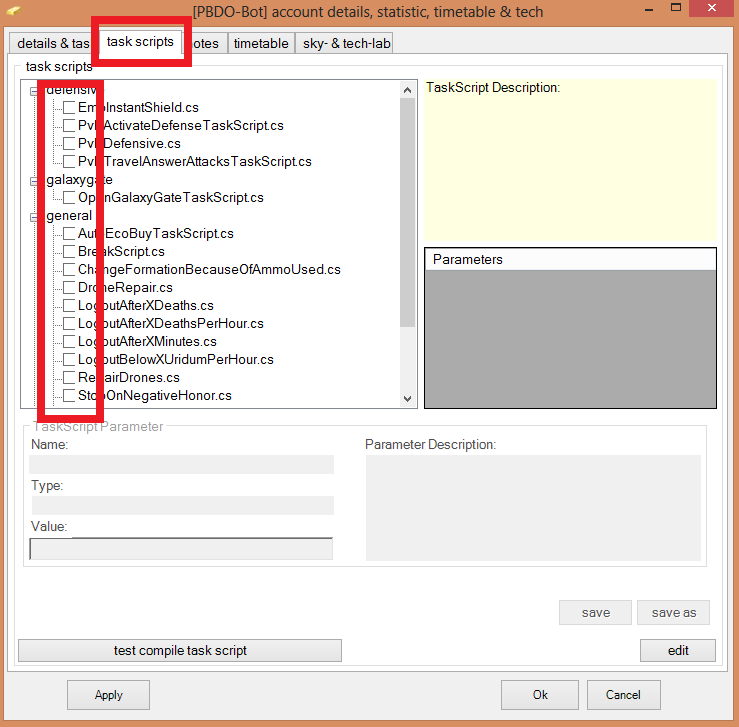Click the edit button
This screenshot has width=739, height=727.
click(x=677, y=650)
